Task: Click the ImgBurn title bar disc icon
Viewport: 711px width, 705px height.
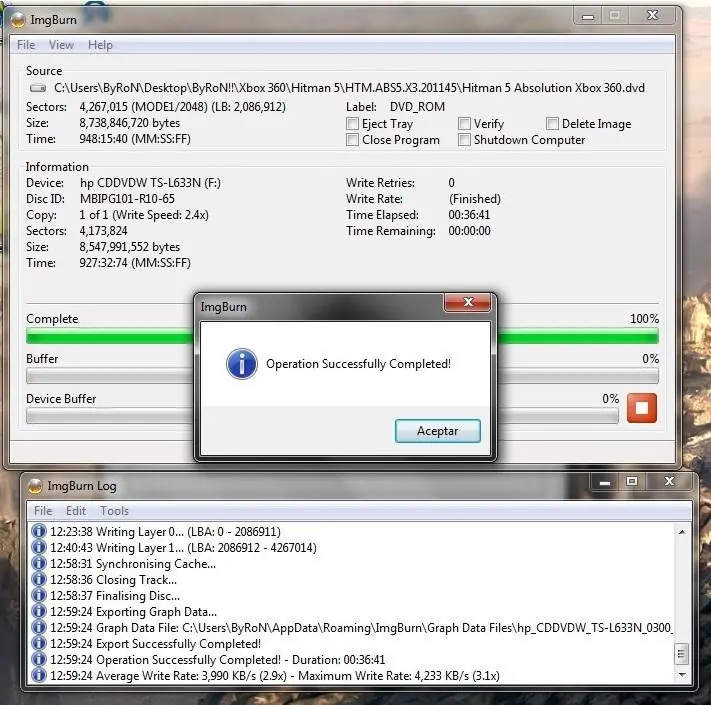Action: [18, 19]
